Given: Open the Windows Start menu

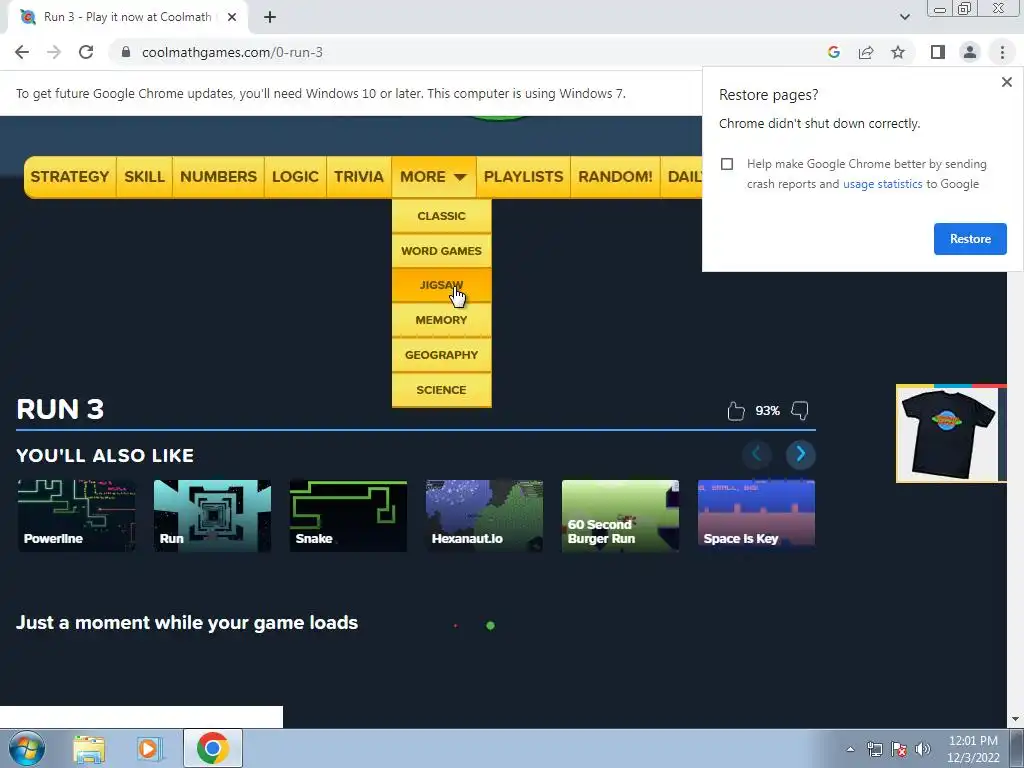Looking at the screenshot, I should [26, 748].
